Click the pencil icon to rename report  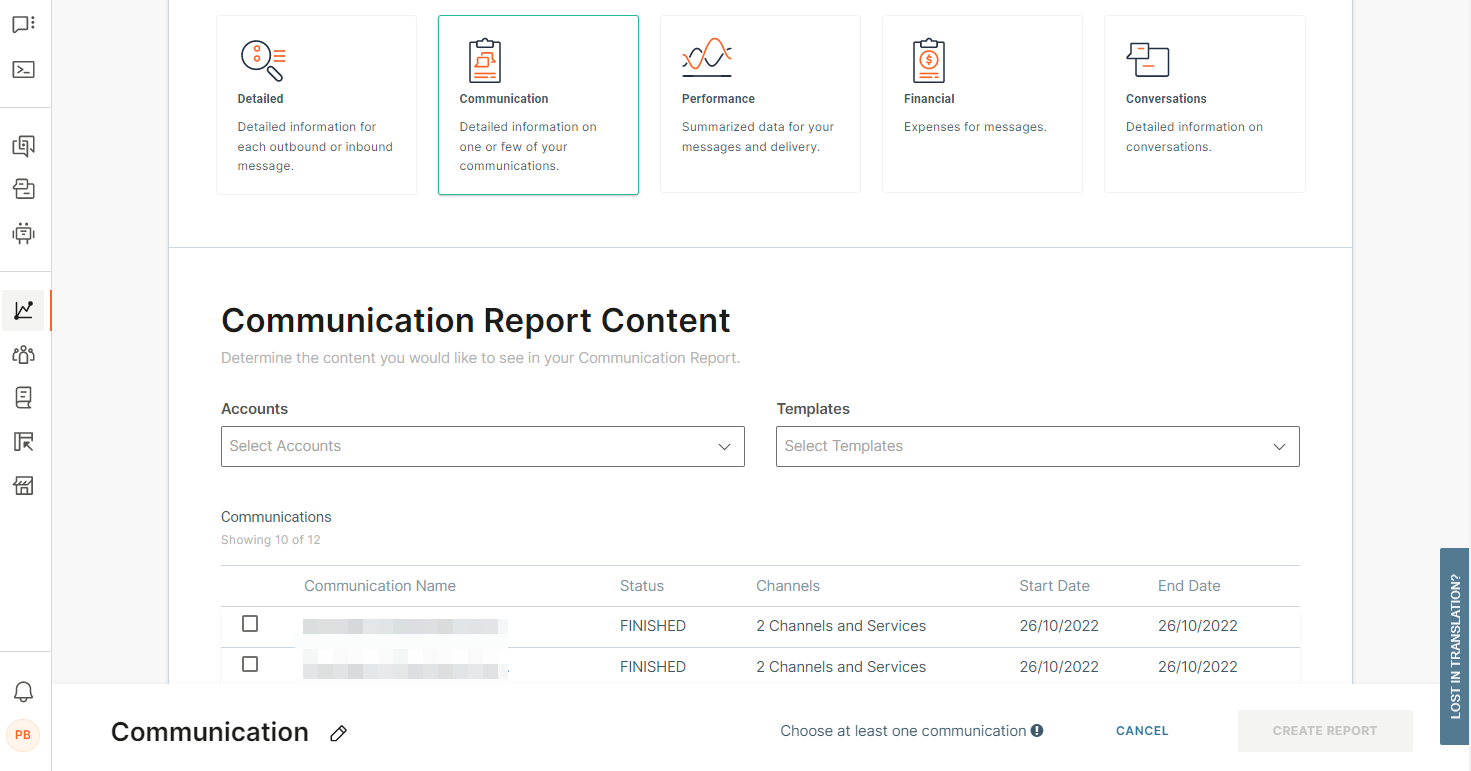click(338, 733)
